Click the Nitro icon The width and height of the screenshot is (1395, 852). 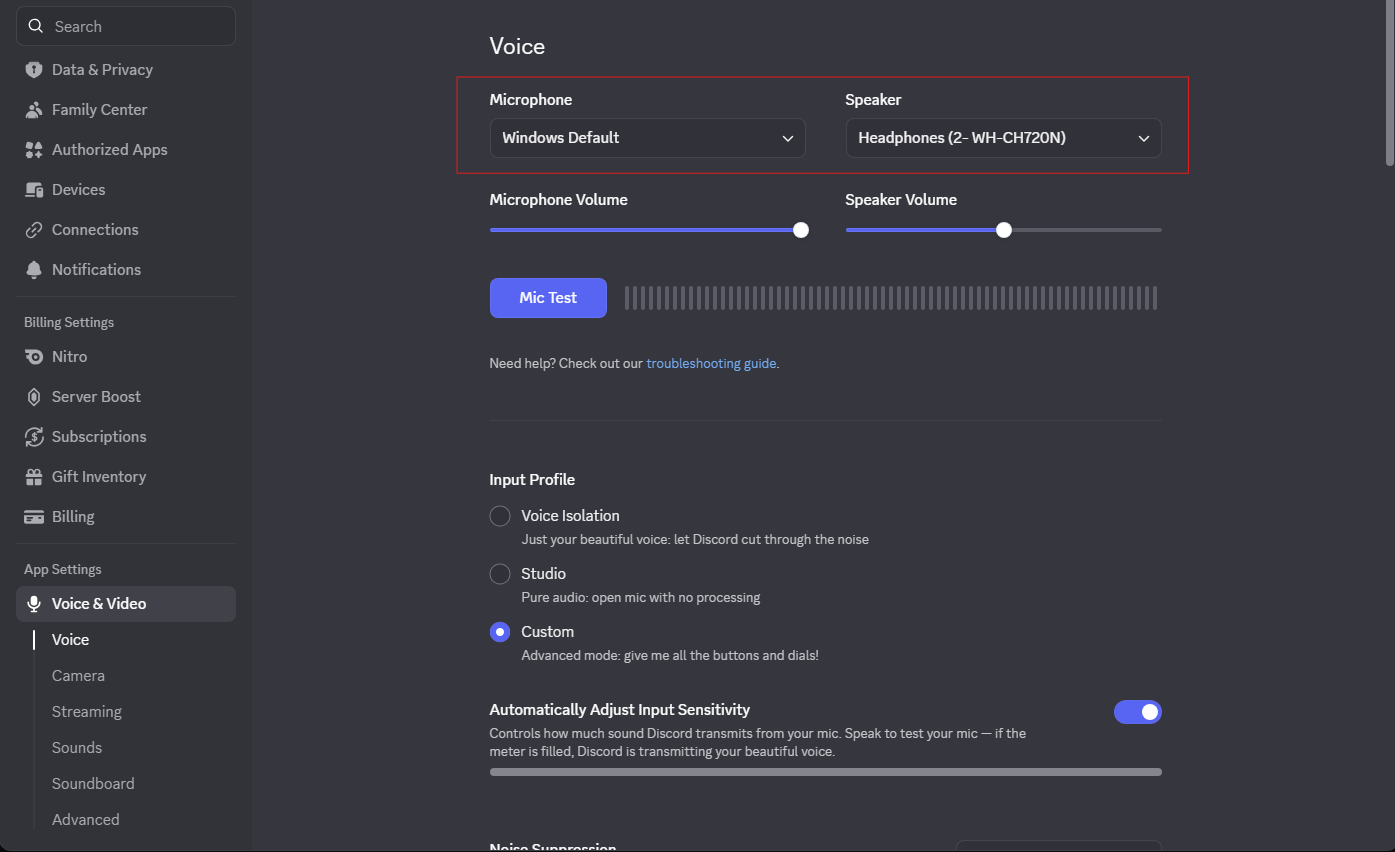click(34, 357)
